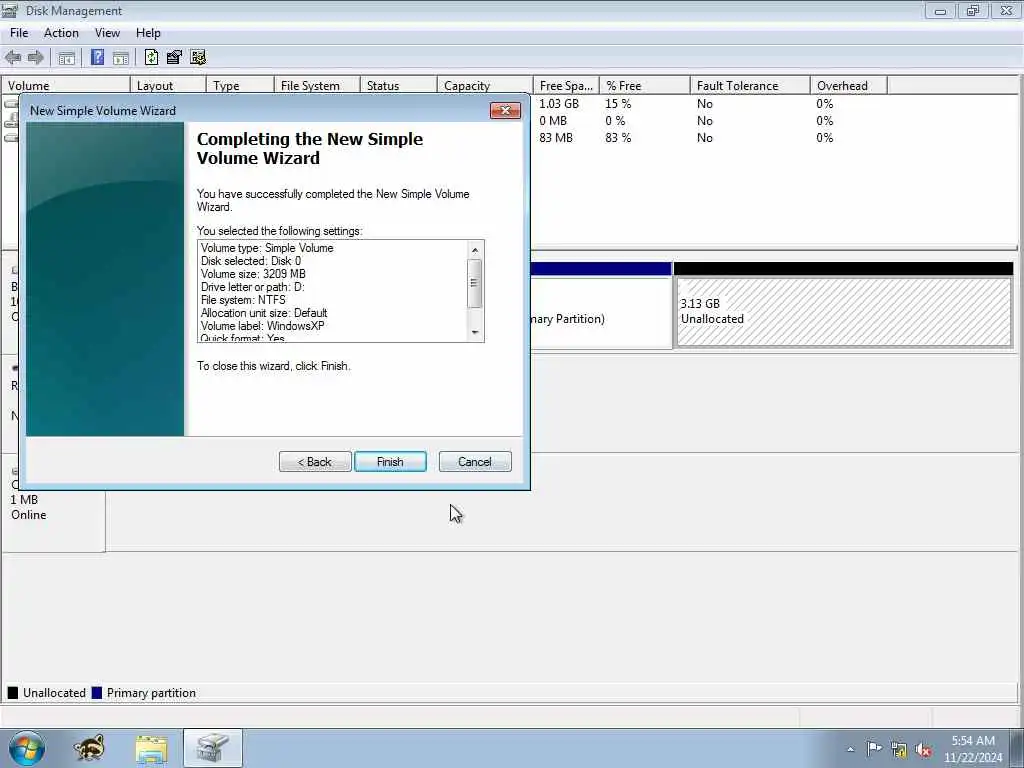Click the settings list scroll up arrow
Image resolution: width=1024 pixels, height=768 pixels.
click(x=475, y=250)
